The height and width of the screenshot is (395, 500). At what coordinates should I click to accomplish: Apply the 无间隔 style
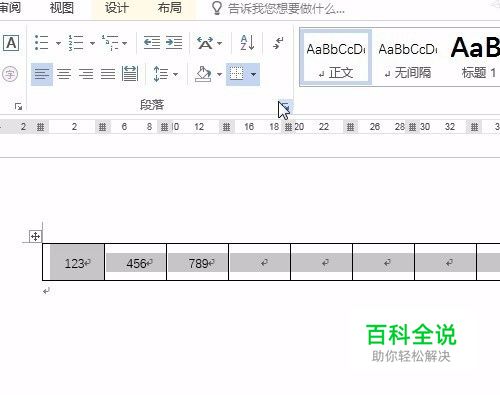pos(408,57)
